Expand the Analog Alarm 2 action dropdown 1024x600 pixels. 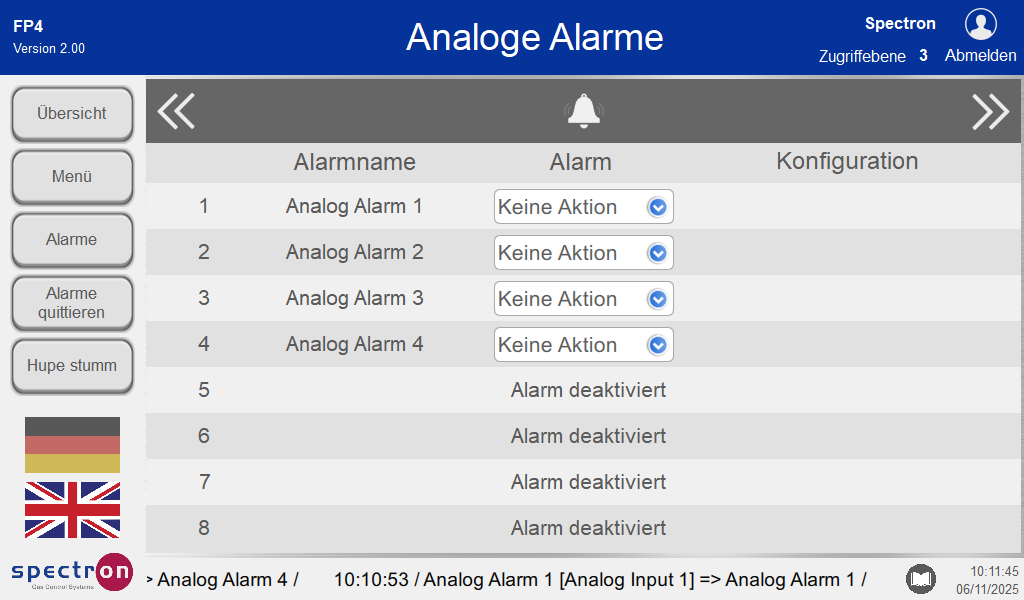[584, 253]
